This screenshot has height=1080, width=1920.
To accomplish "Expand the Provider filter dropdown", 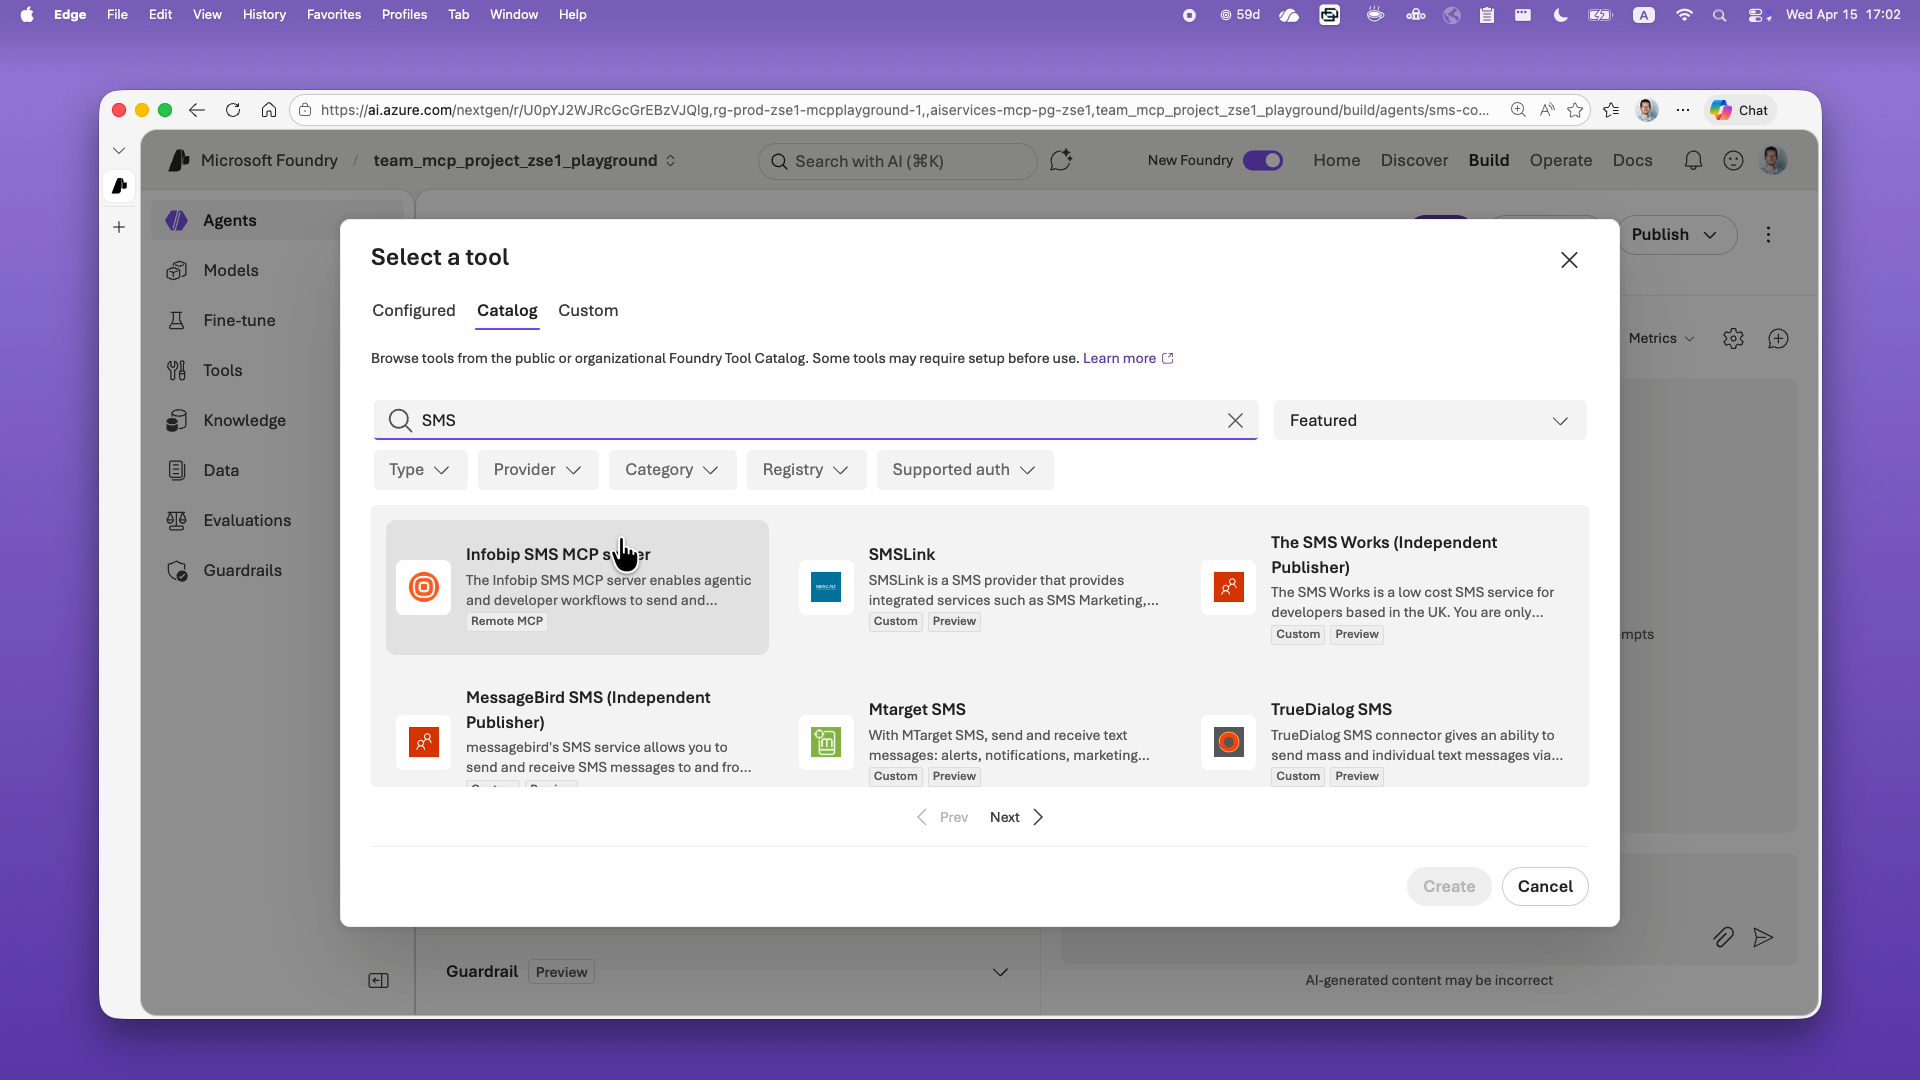I will coord(537,470).
